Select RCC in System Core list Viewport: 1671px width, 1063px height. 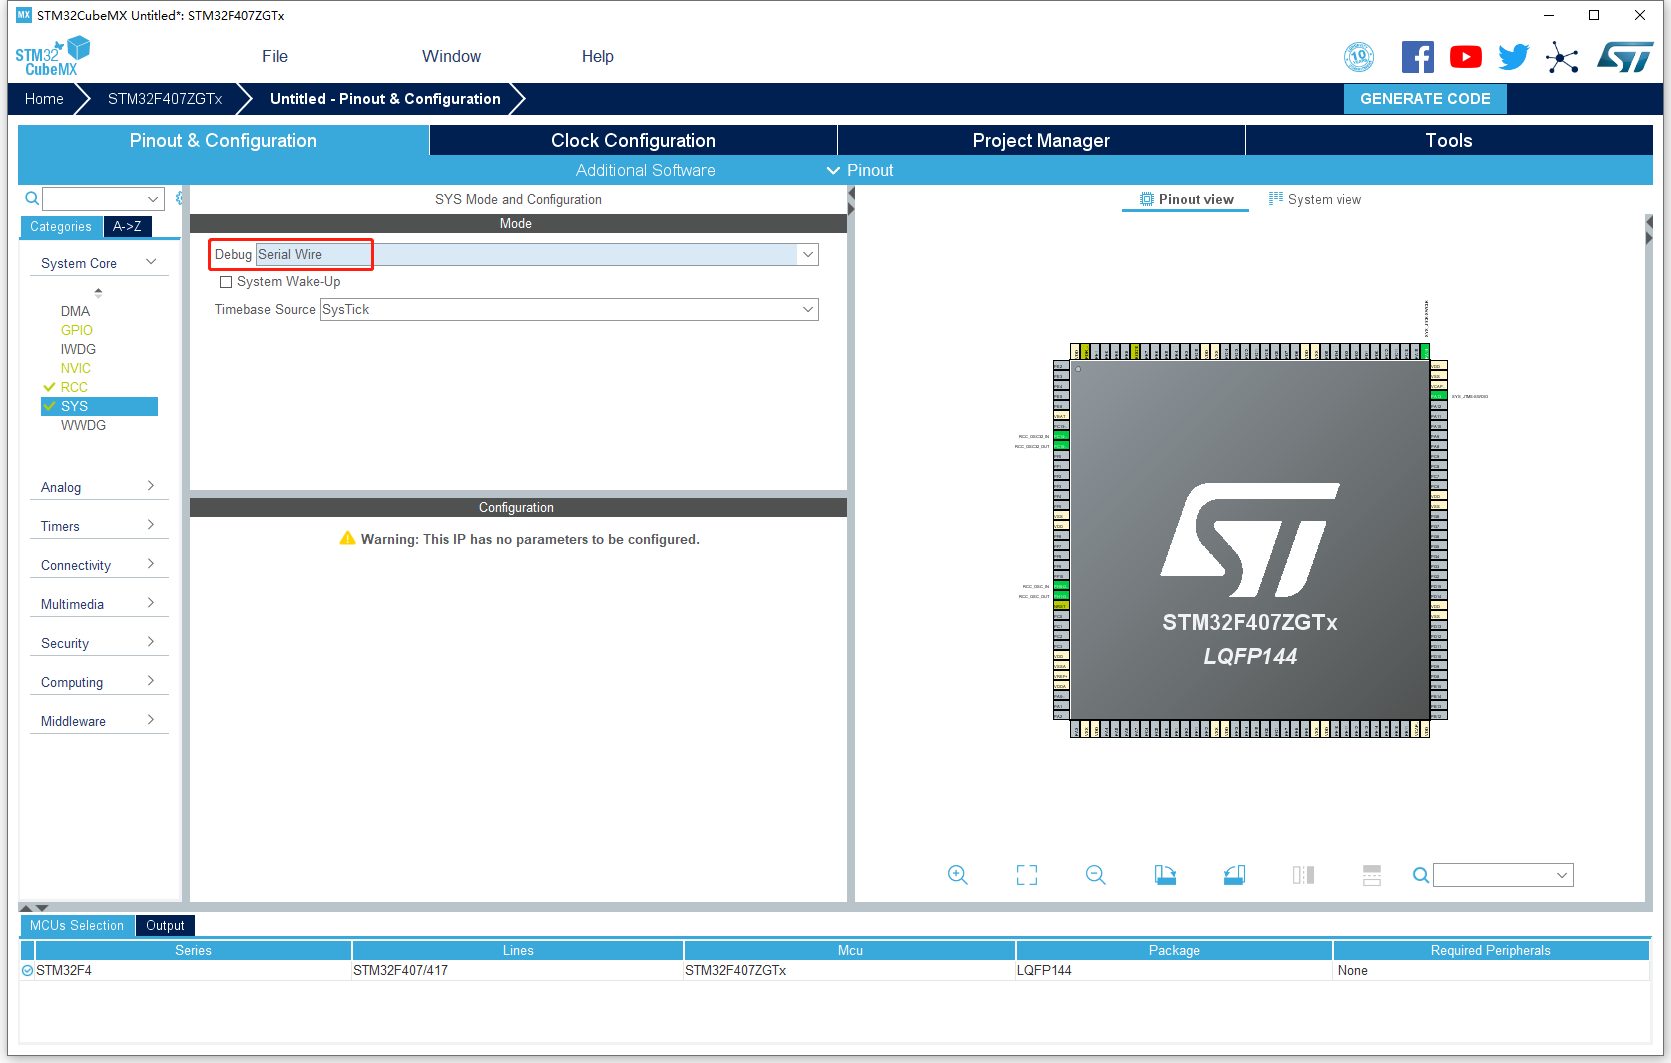click(x=74, y=387)
